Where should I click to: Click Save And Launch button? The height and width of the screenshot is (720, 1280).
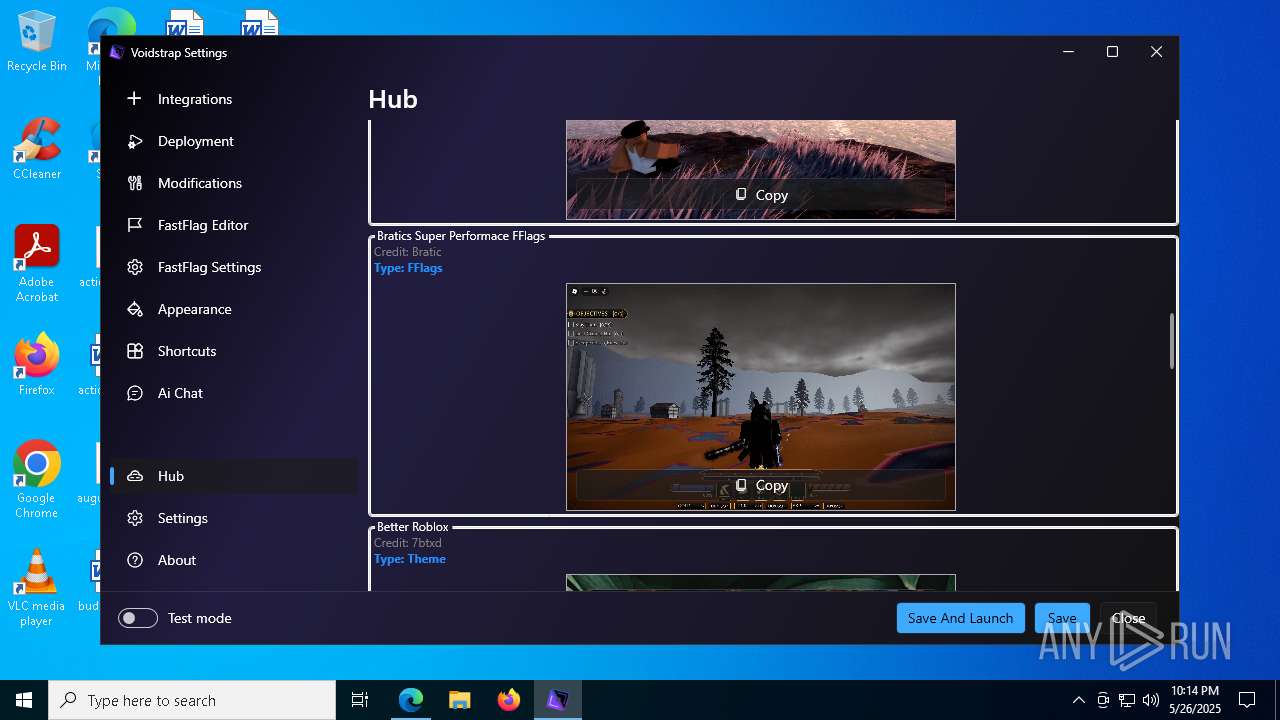[x=960, y=618]
